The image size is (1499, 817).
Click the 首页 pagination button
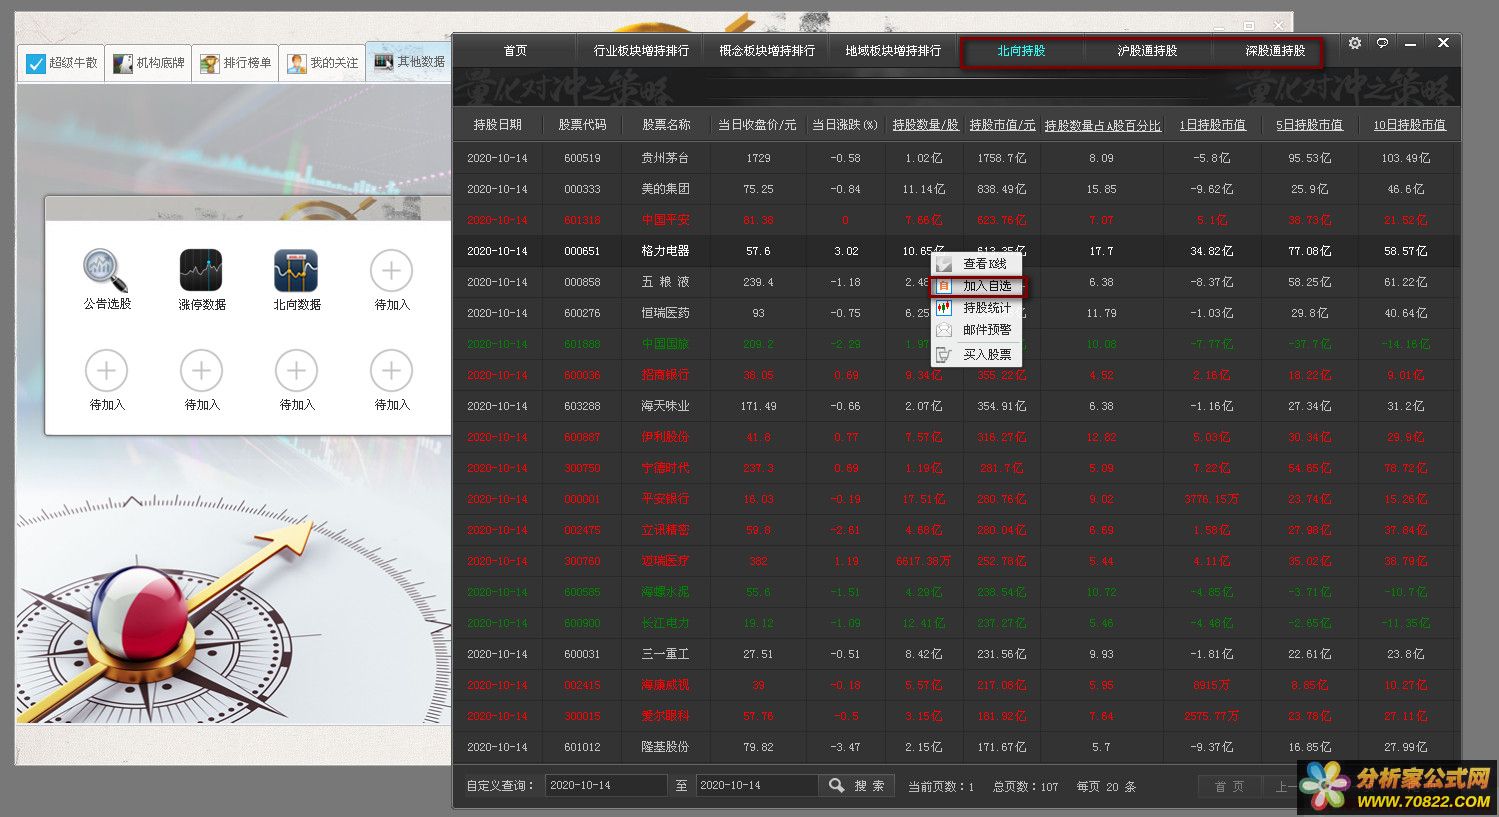pyautogui.click(x=1229, y=787)
